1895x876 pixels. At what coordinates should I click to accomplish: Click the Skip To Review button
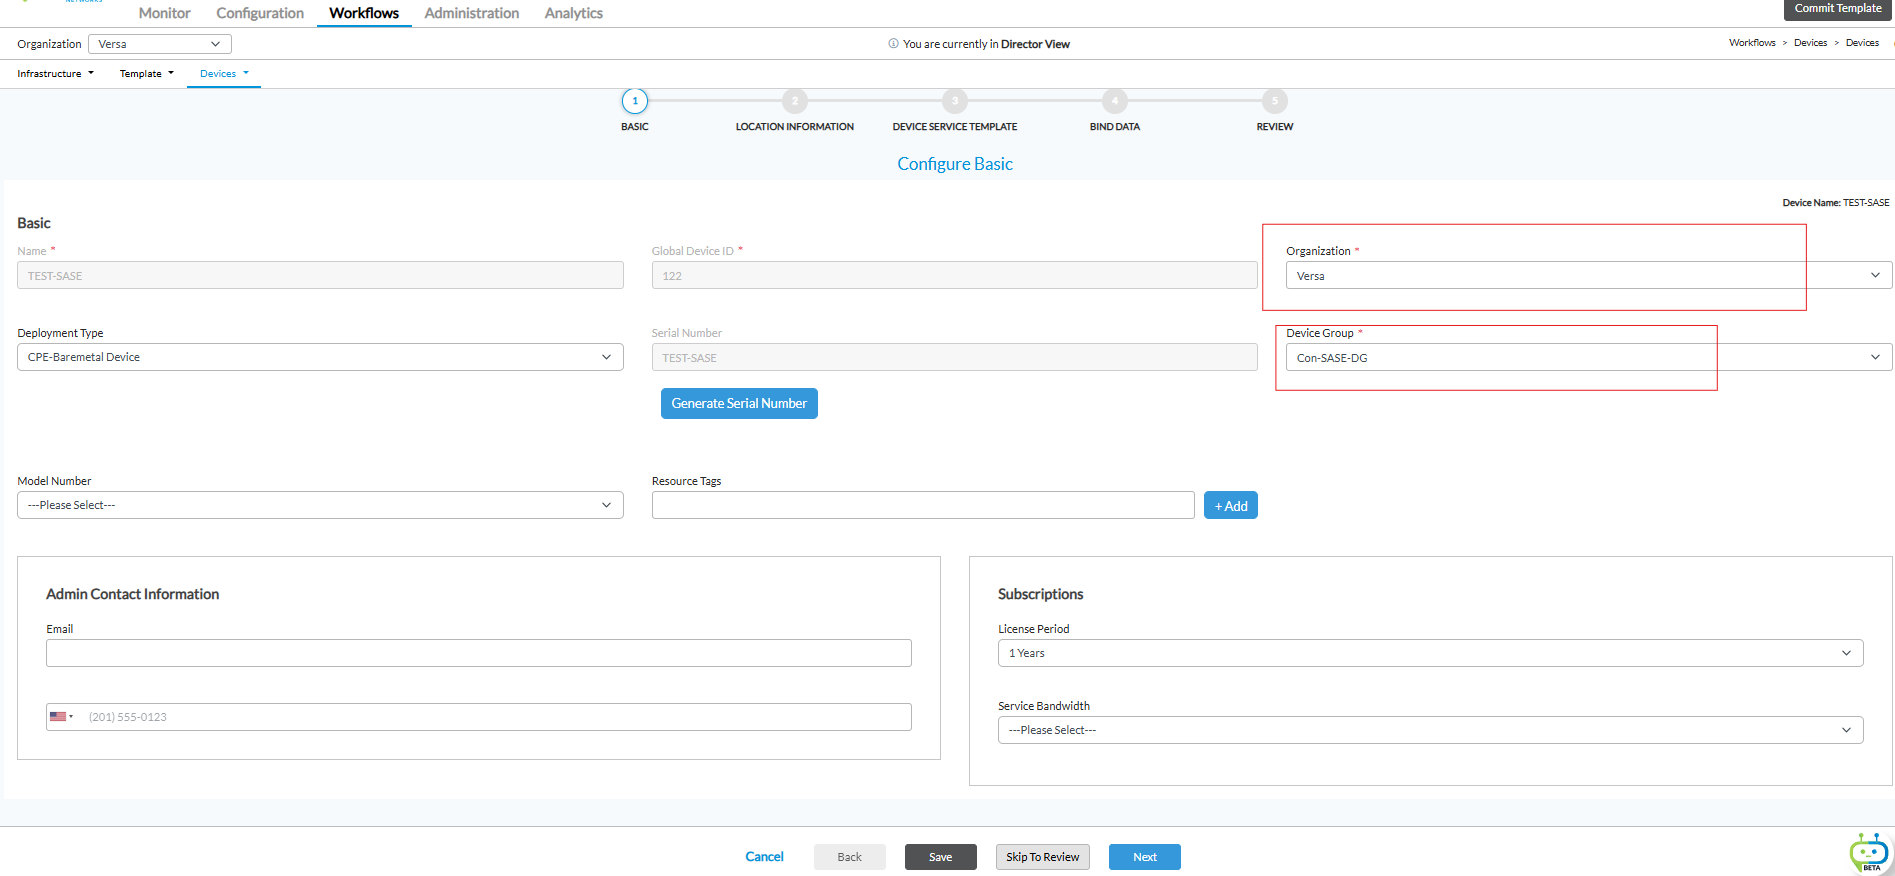pos(1042,857)
